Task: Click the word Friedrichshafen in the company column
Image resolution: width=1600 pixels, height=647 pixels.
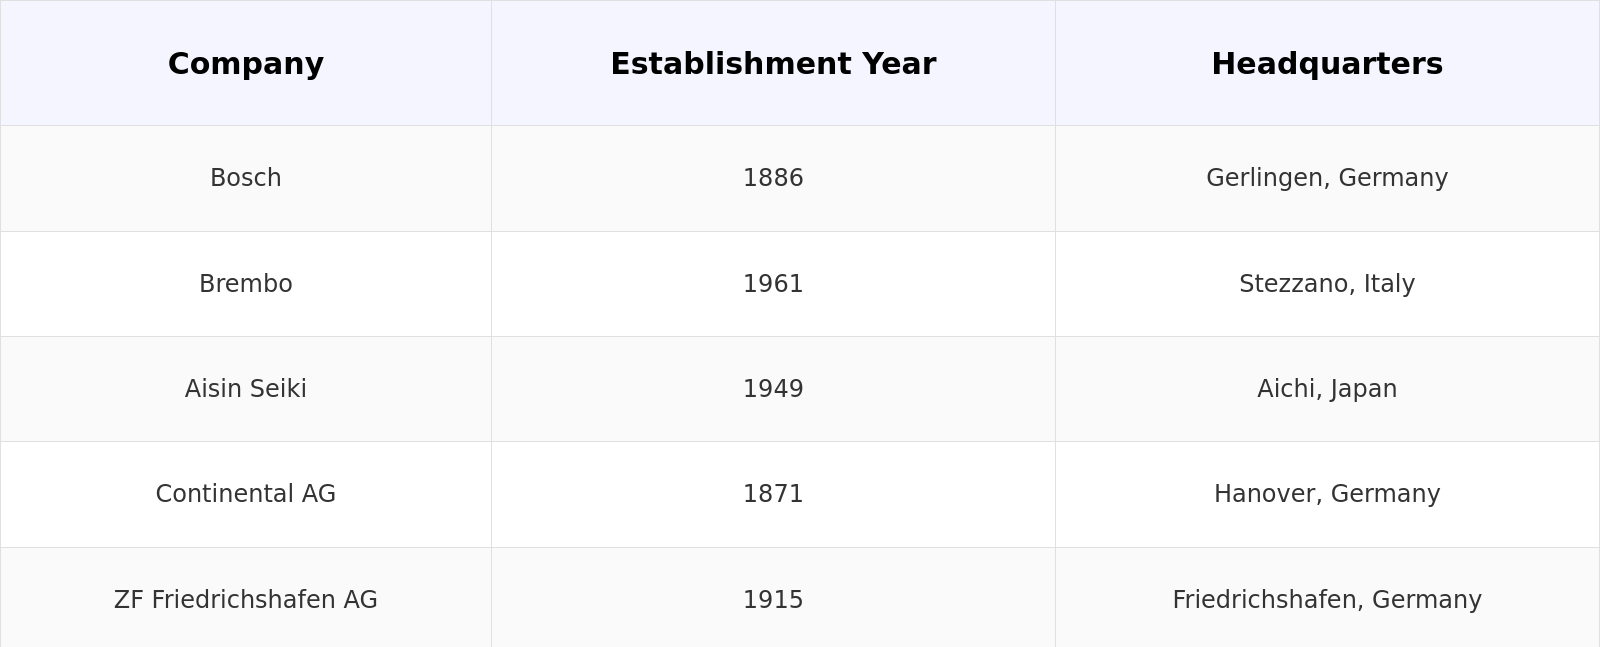Action: tap(244, 600)
